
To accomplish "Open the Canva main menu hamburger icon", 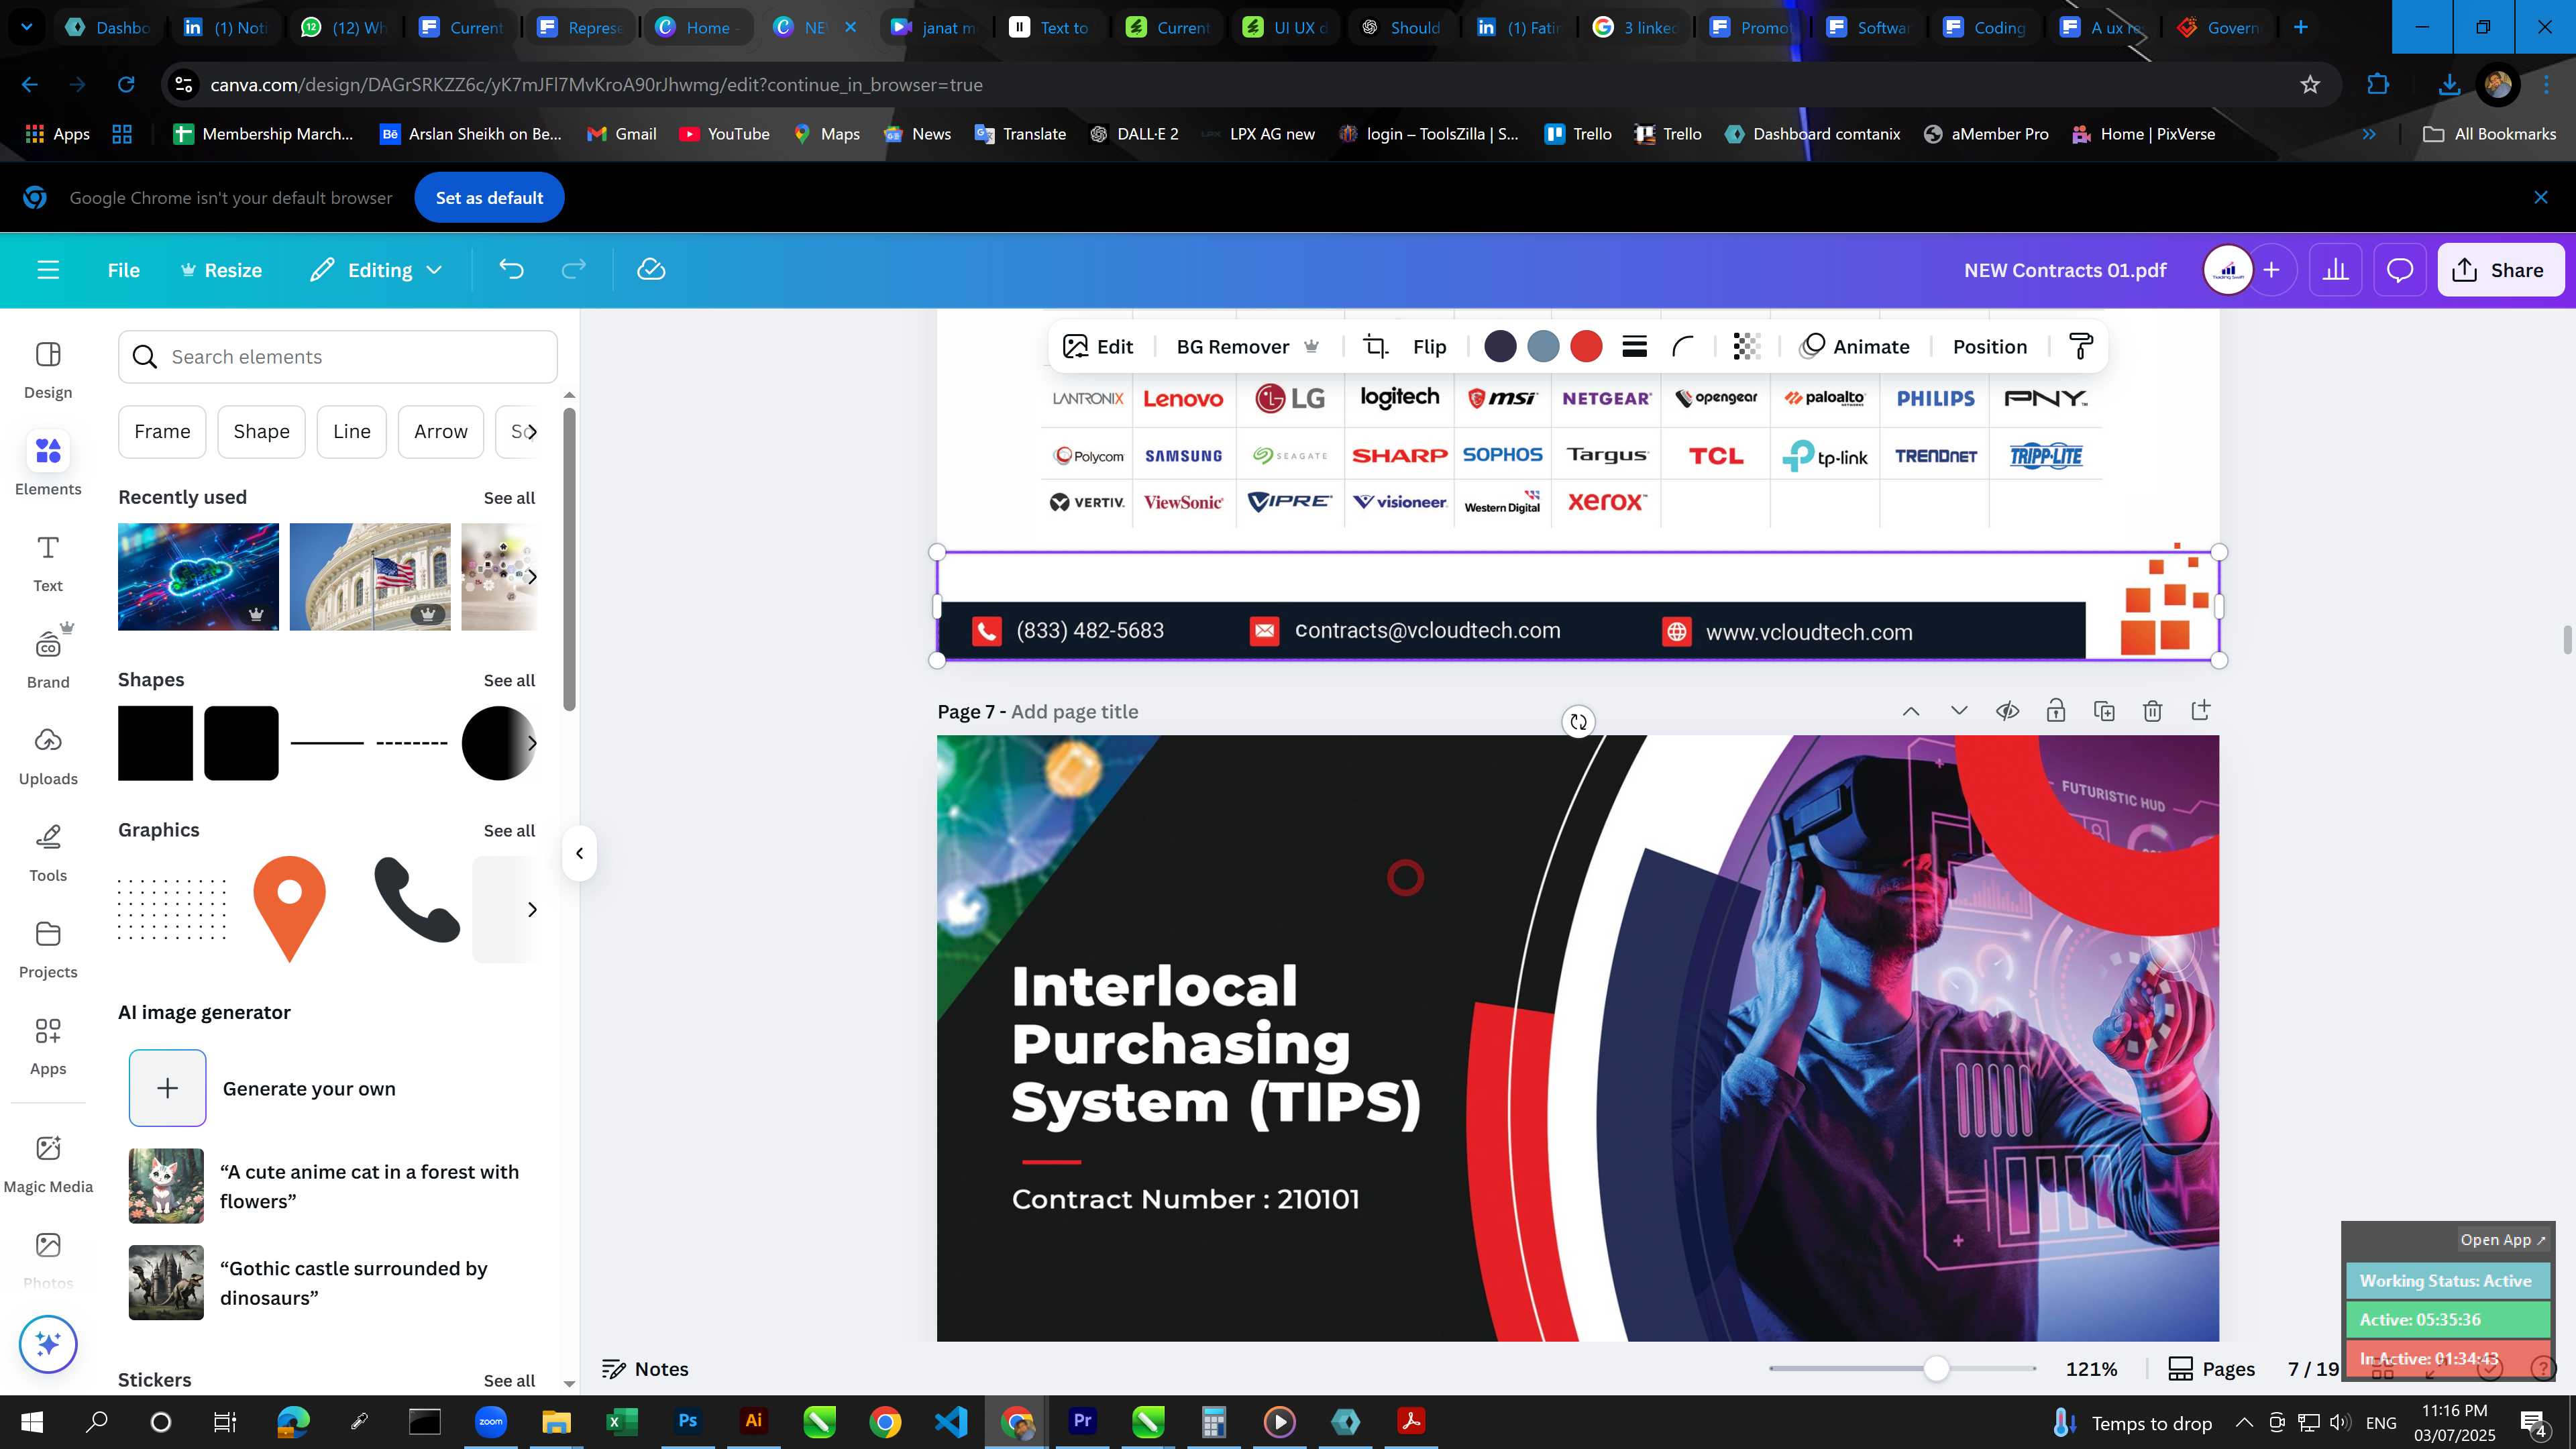I will point(48,270).
